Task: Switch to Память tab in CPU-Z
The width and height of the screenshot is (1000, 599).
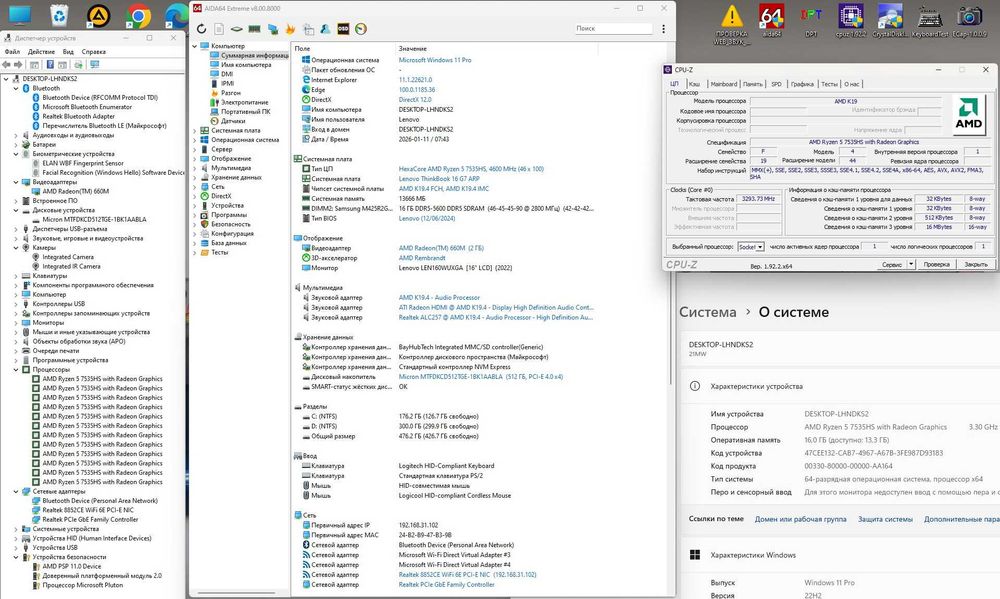Action: (753, 84)
